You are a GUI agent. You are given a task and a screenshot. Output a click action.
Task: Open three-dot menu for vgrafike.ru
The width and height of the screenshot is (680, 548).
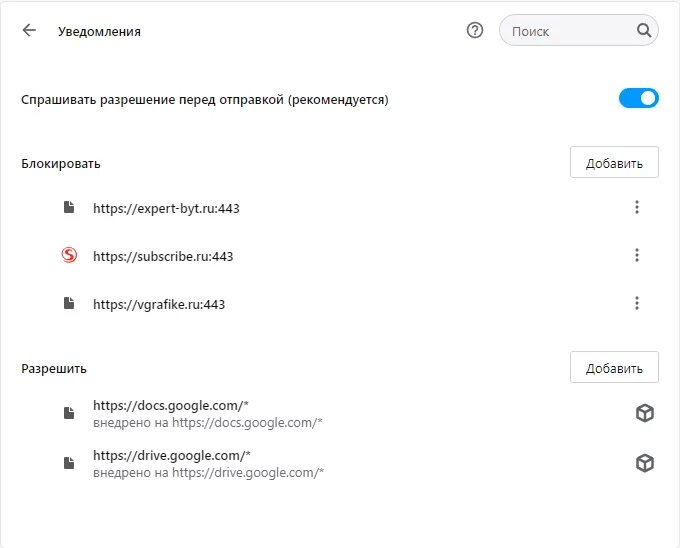(637, 303)
